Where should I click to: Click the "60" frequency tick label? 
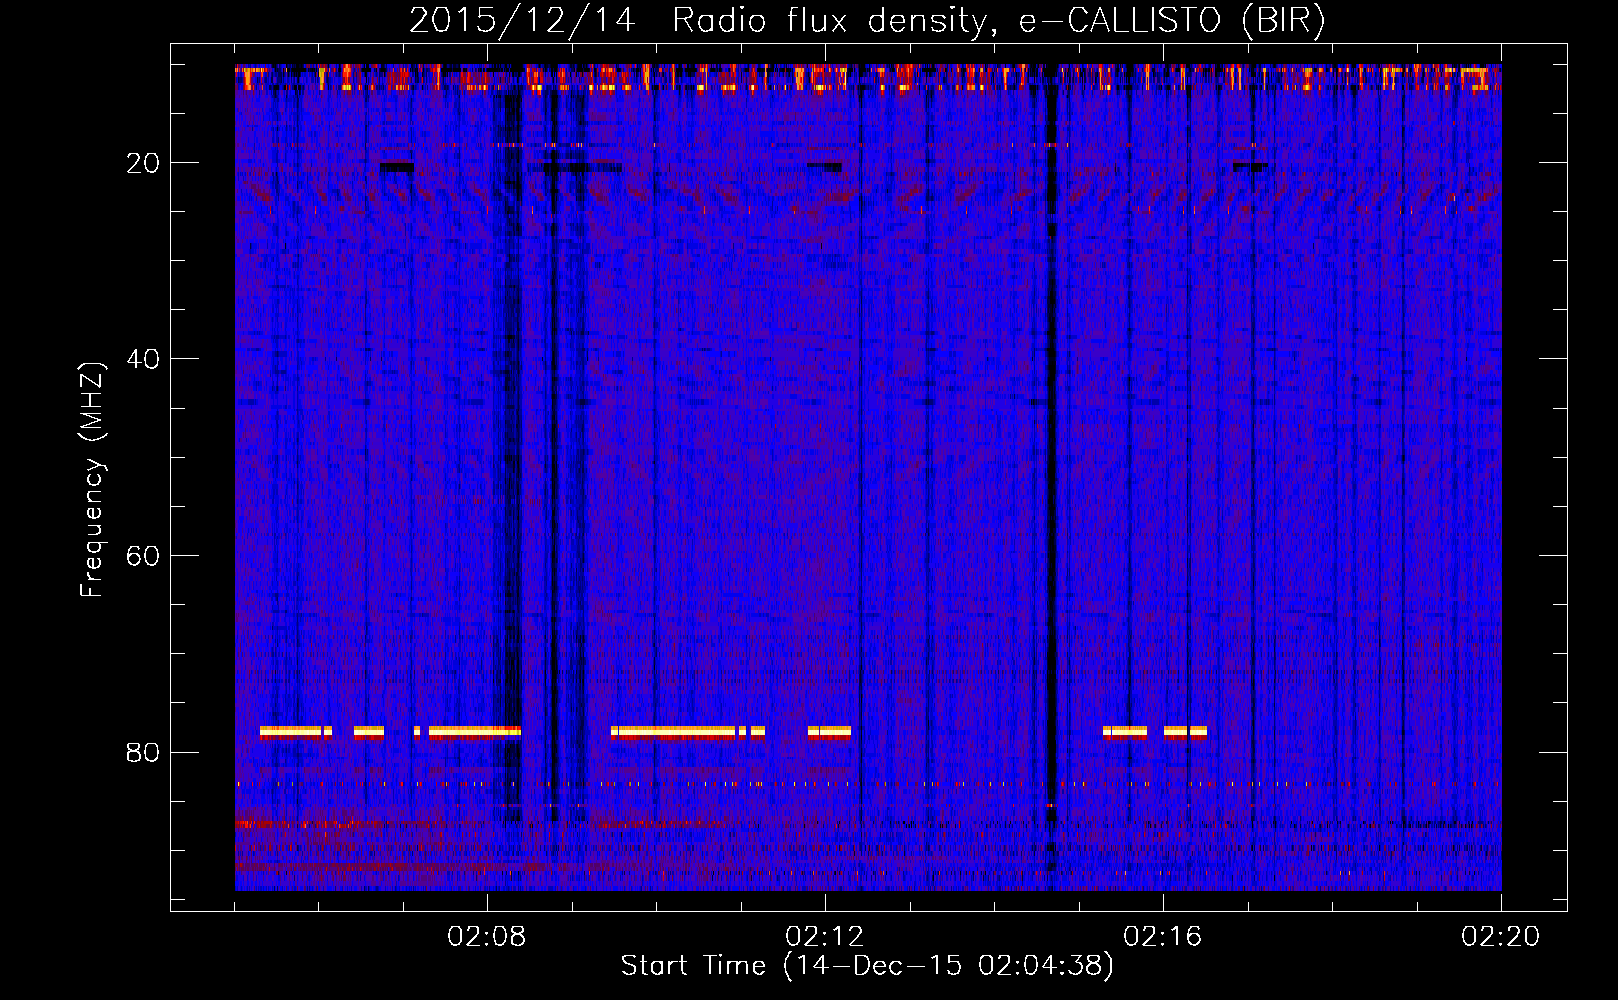[x=143, y=556]
